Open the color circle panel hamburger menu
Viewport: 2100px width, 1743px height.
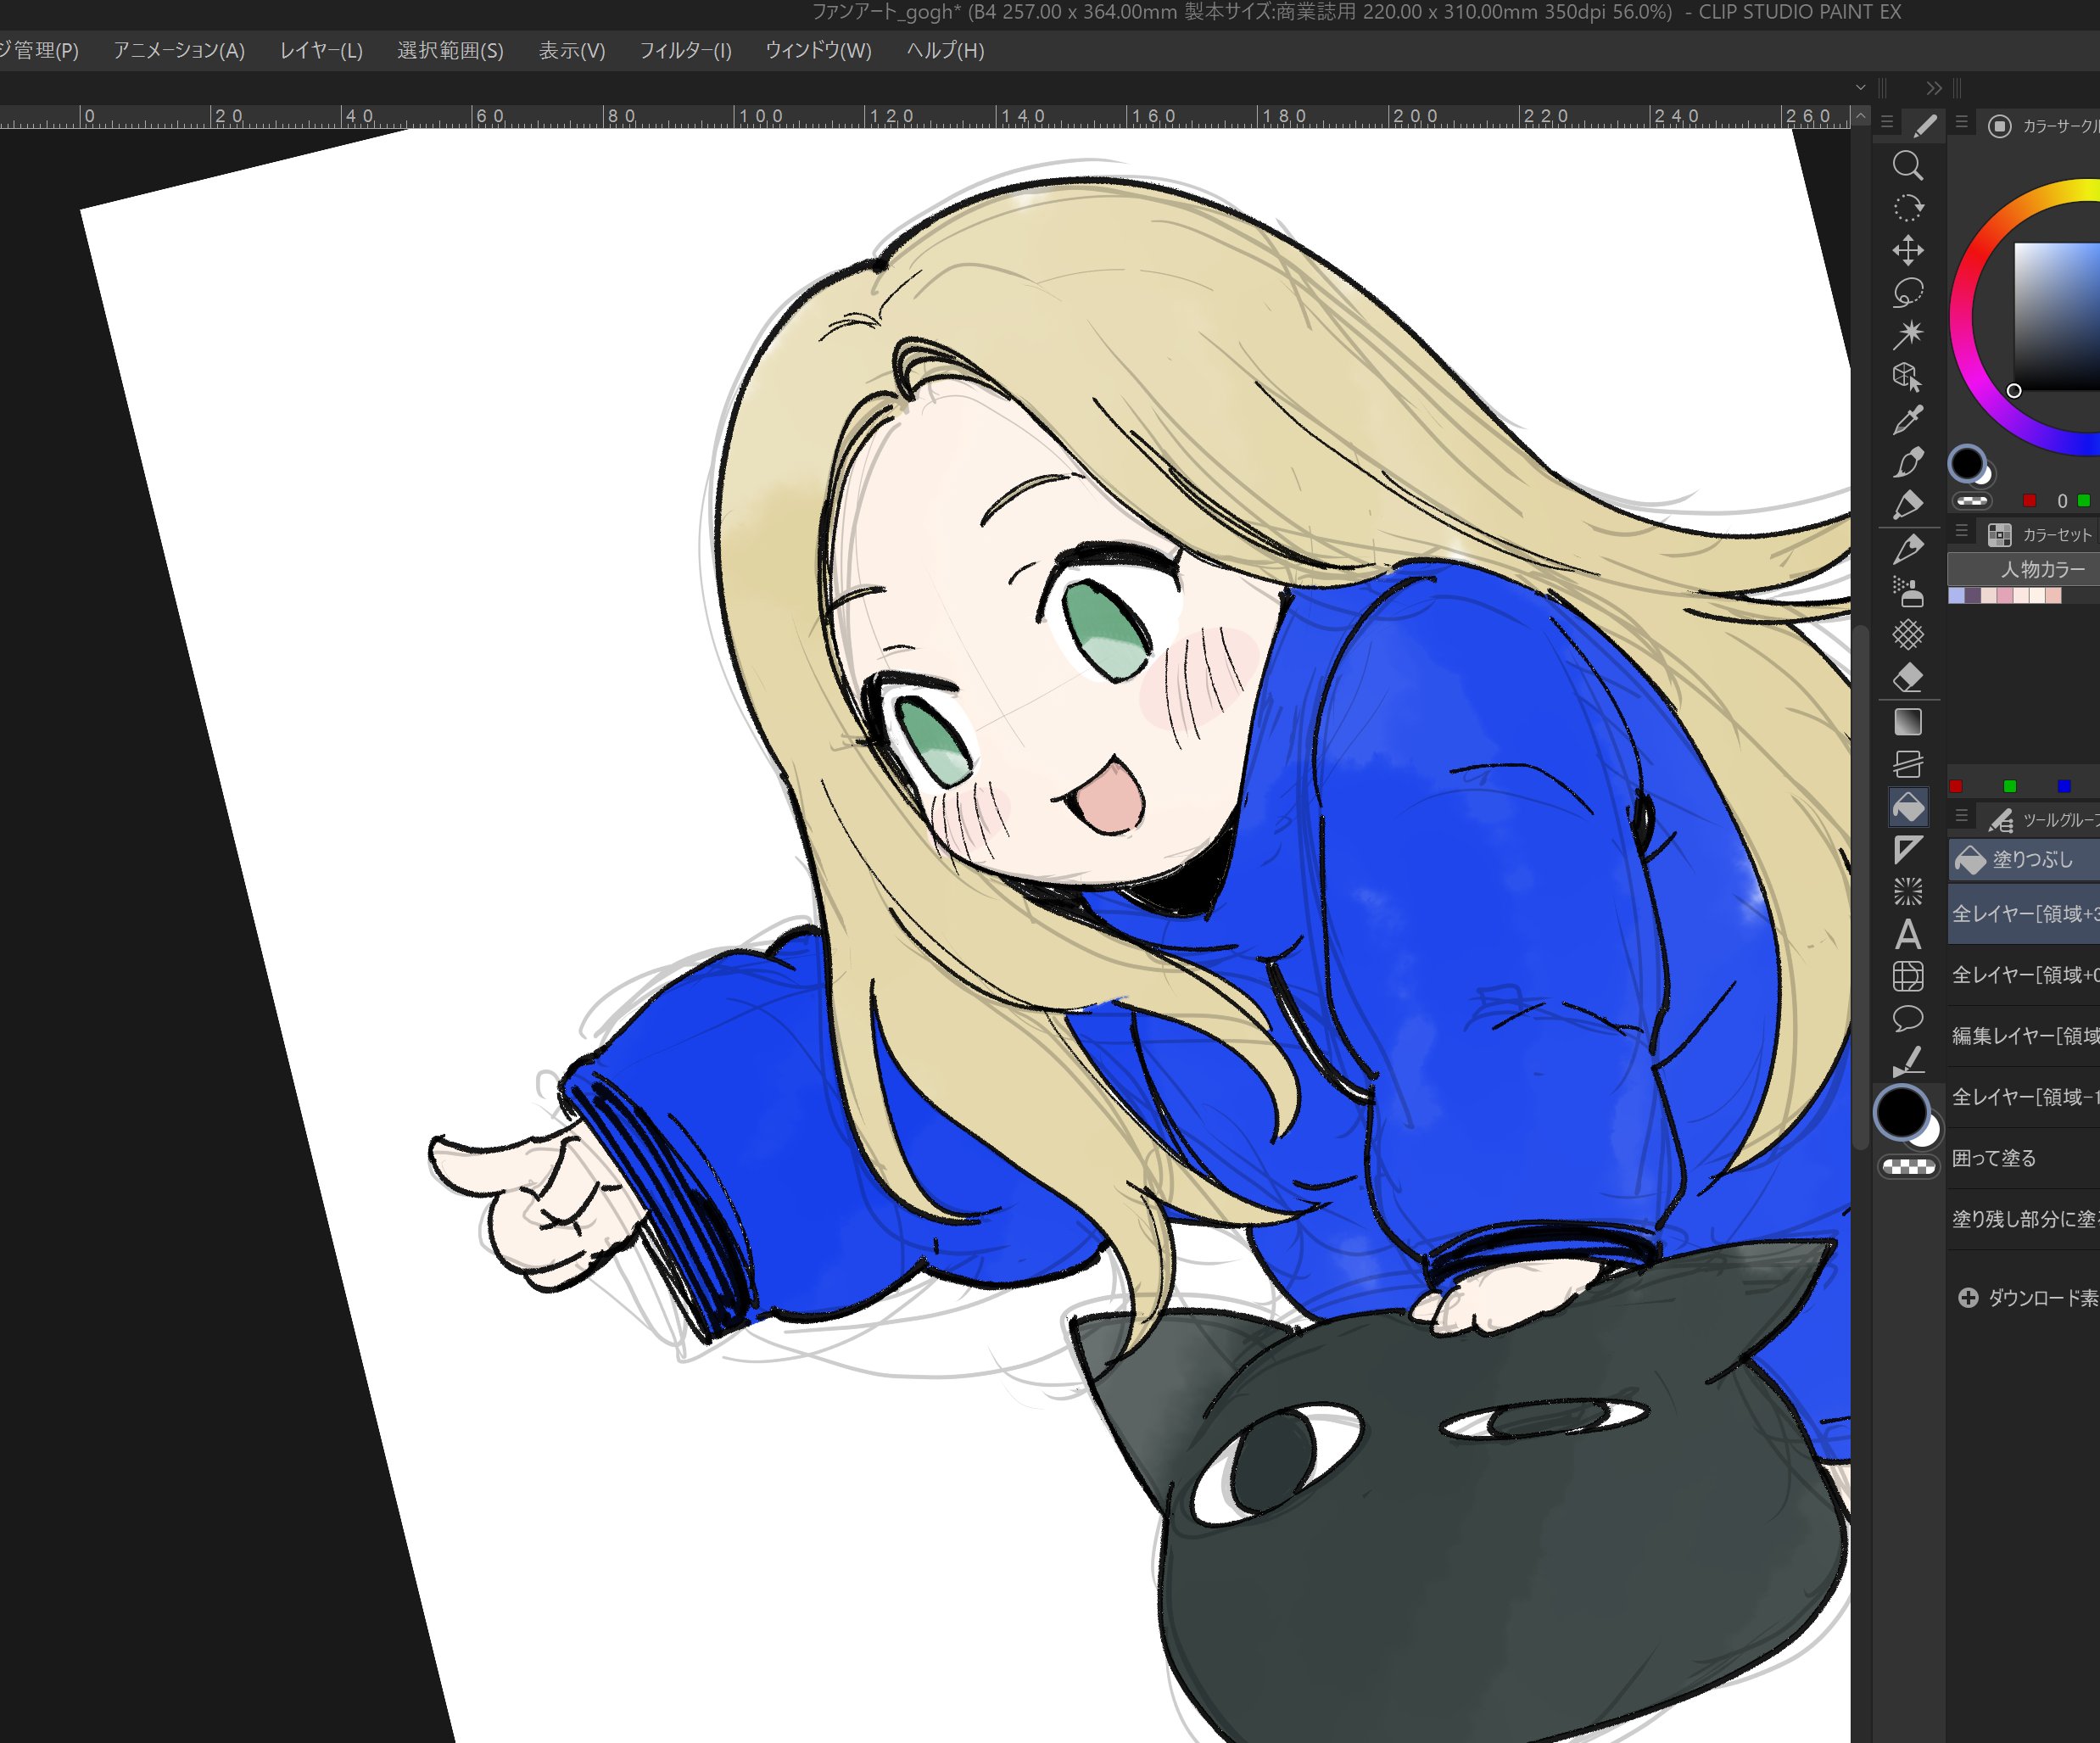pos(1961,122)
